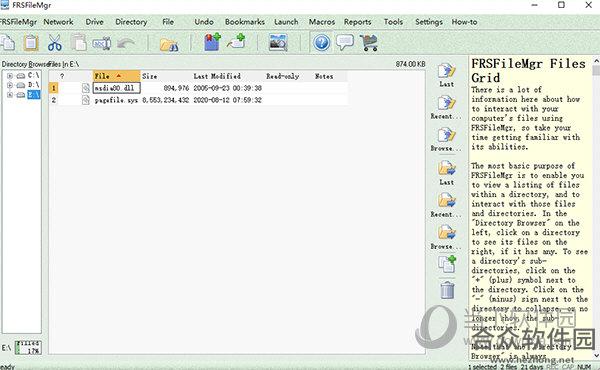Click the Rename toolbar icon
The height and width of the screenshot is (370, 600).
pos(102,43)
